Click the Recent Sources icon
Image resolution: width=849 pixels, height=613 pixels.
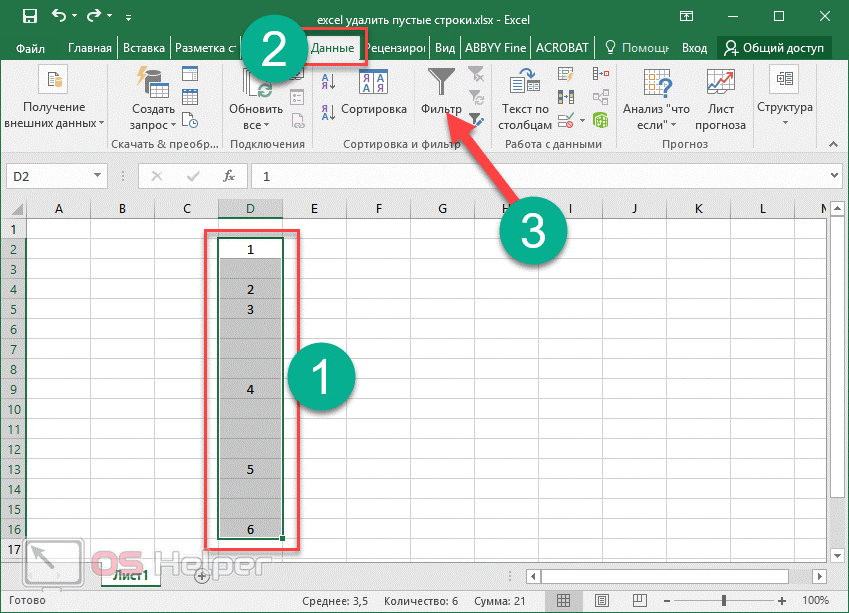pyautogui.click(x=190, y=120)
